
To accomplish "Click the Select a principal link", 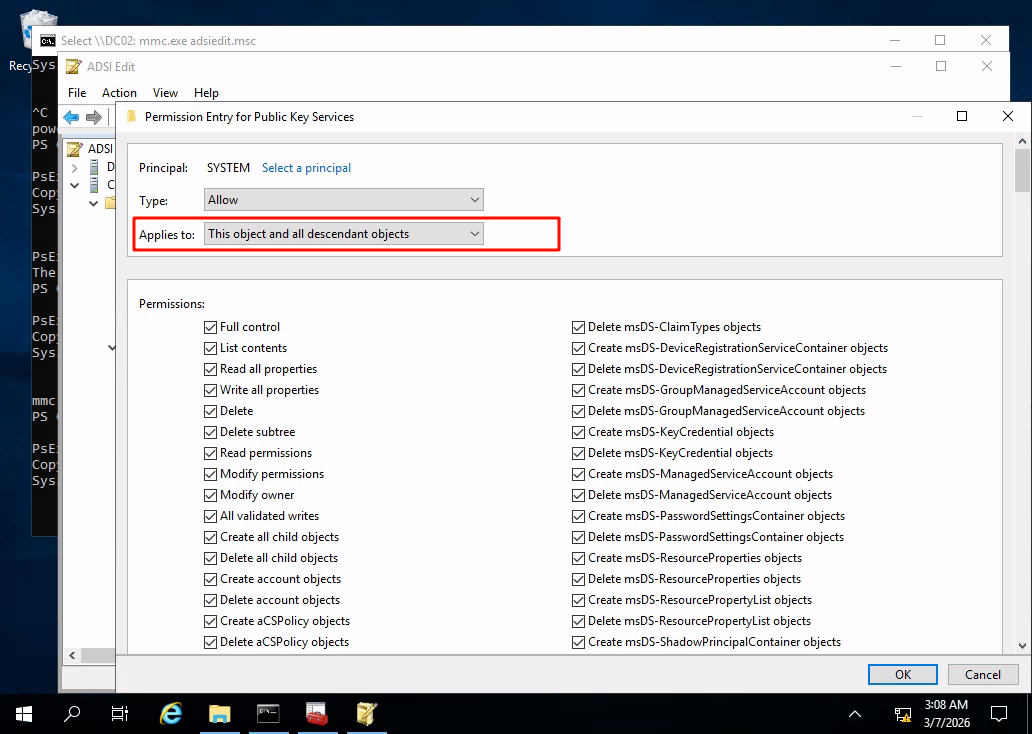I will click(x=306, y=168).
